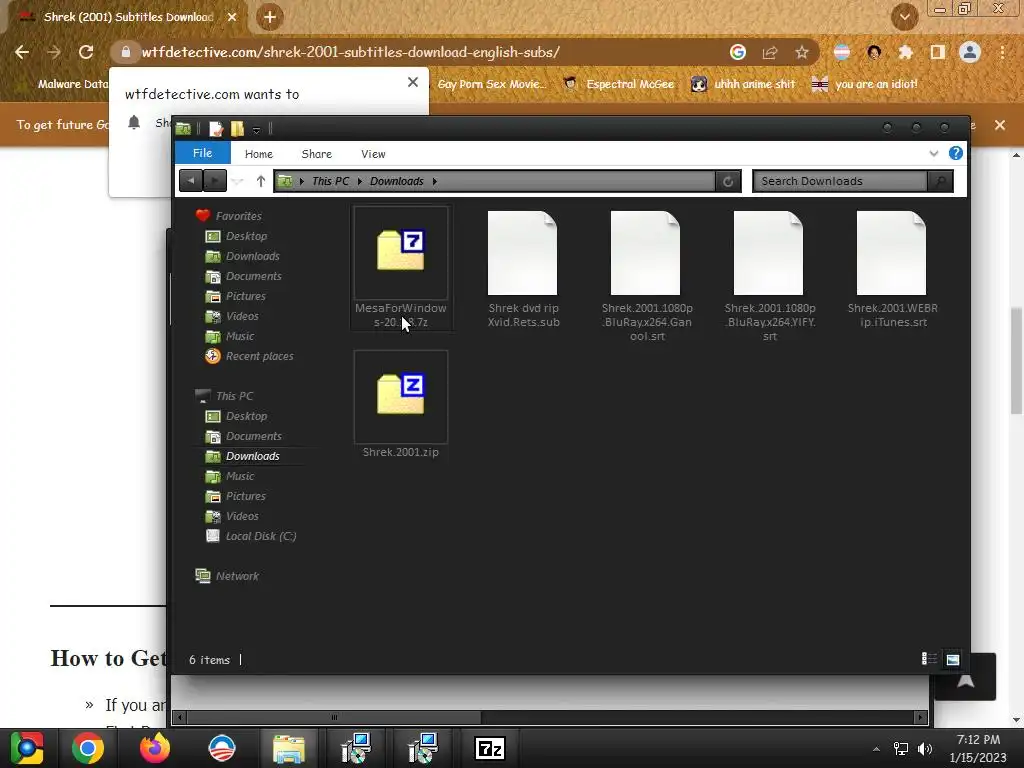Open the File ribbon tab
1024x768 pixels.
[202, 153]
